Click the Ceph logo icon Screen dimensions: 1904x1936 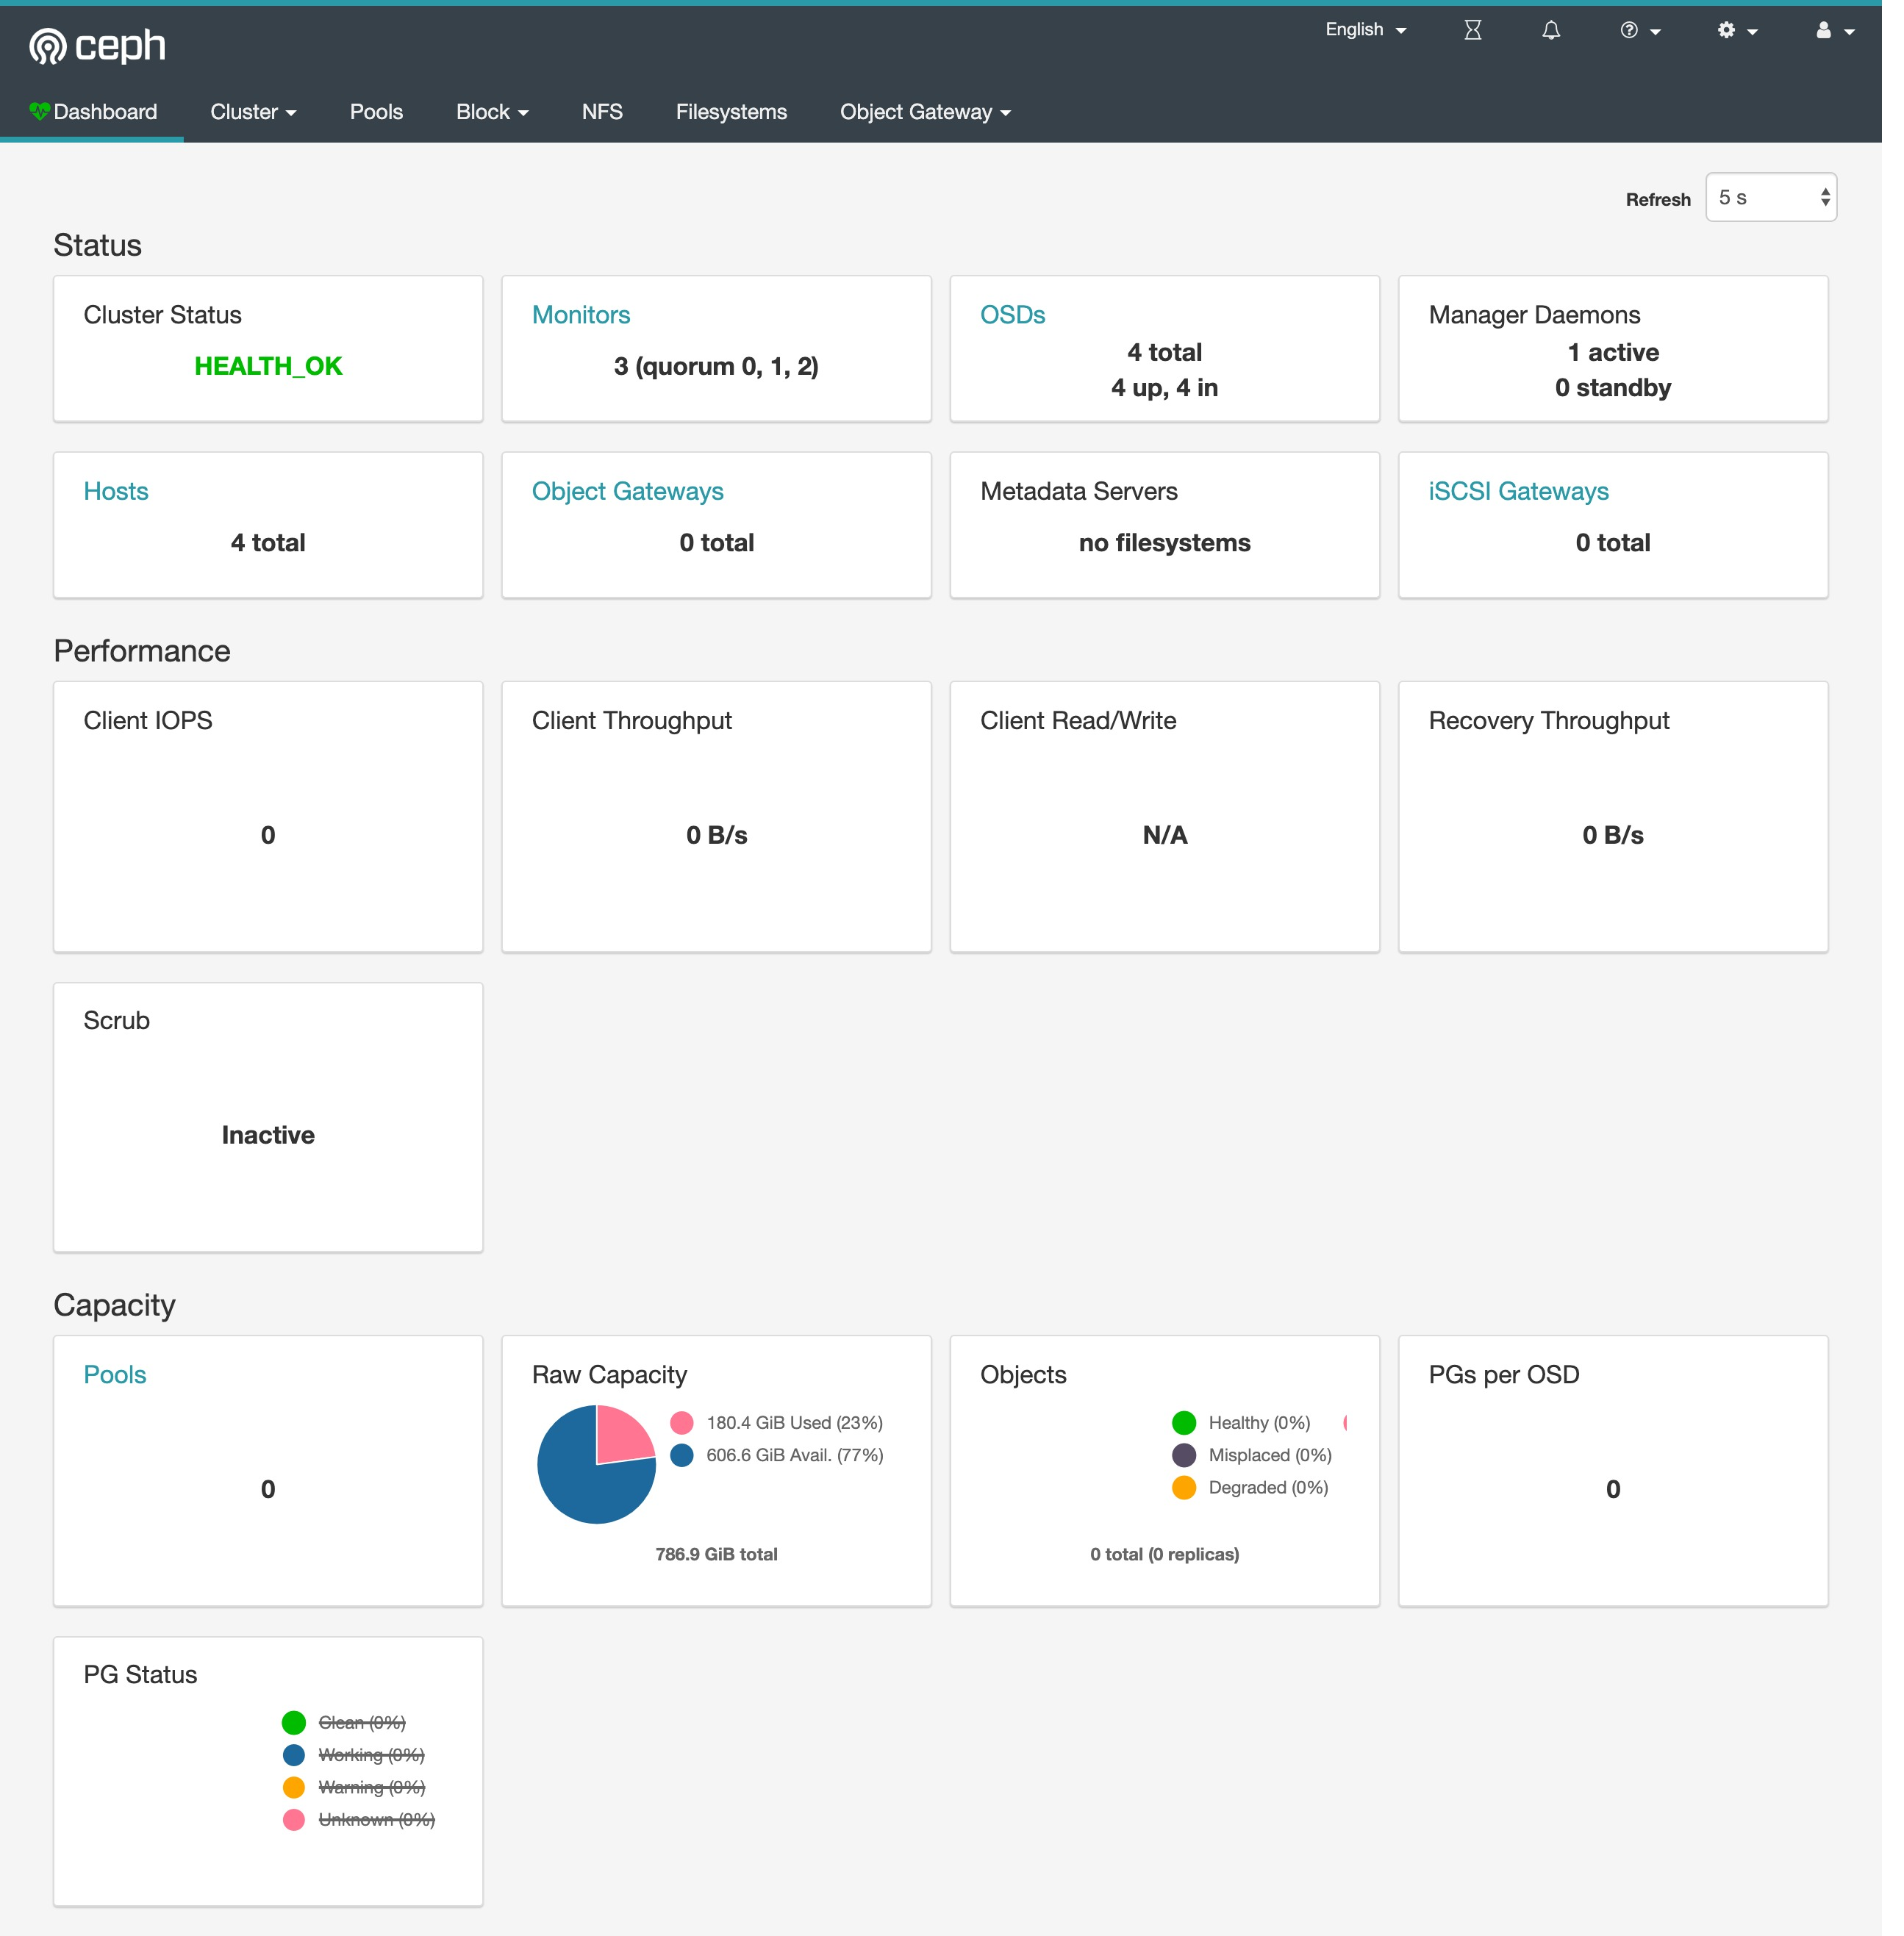tap(48, 46)
